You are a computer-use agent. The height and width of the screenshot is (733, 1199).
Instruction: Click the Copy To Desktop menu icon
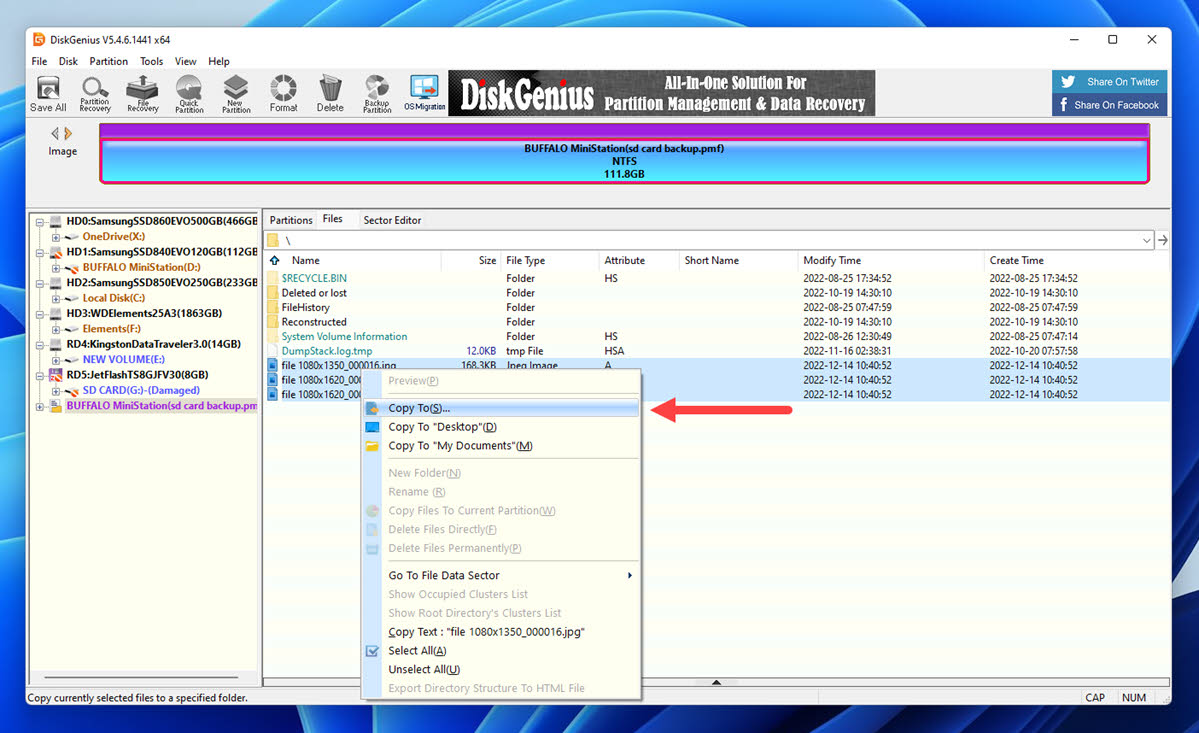(372, 427)
